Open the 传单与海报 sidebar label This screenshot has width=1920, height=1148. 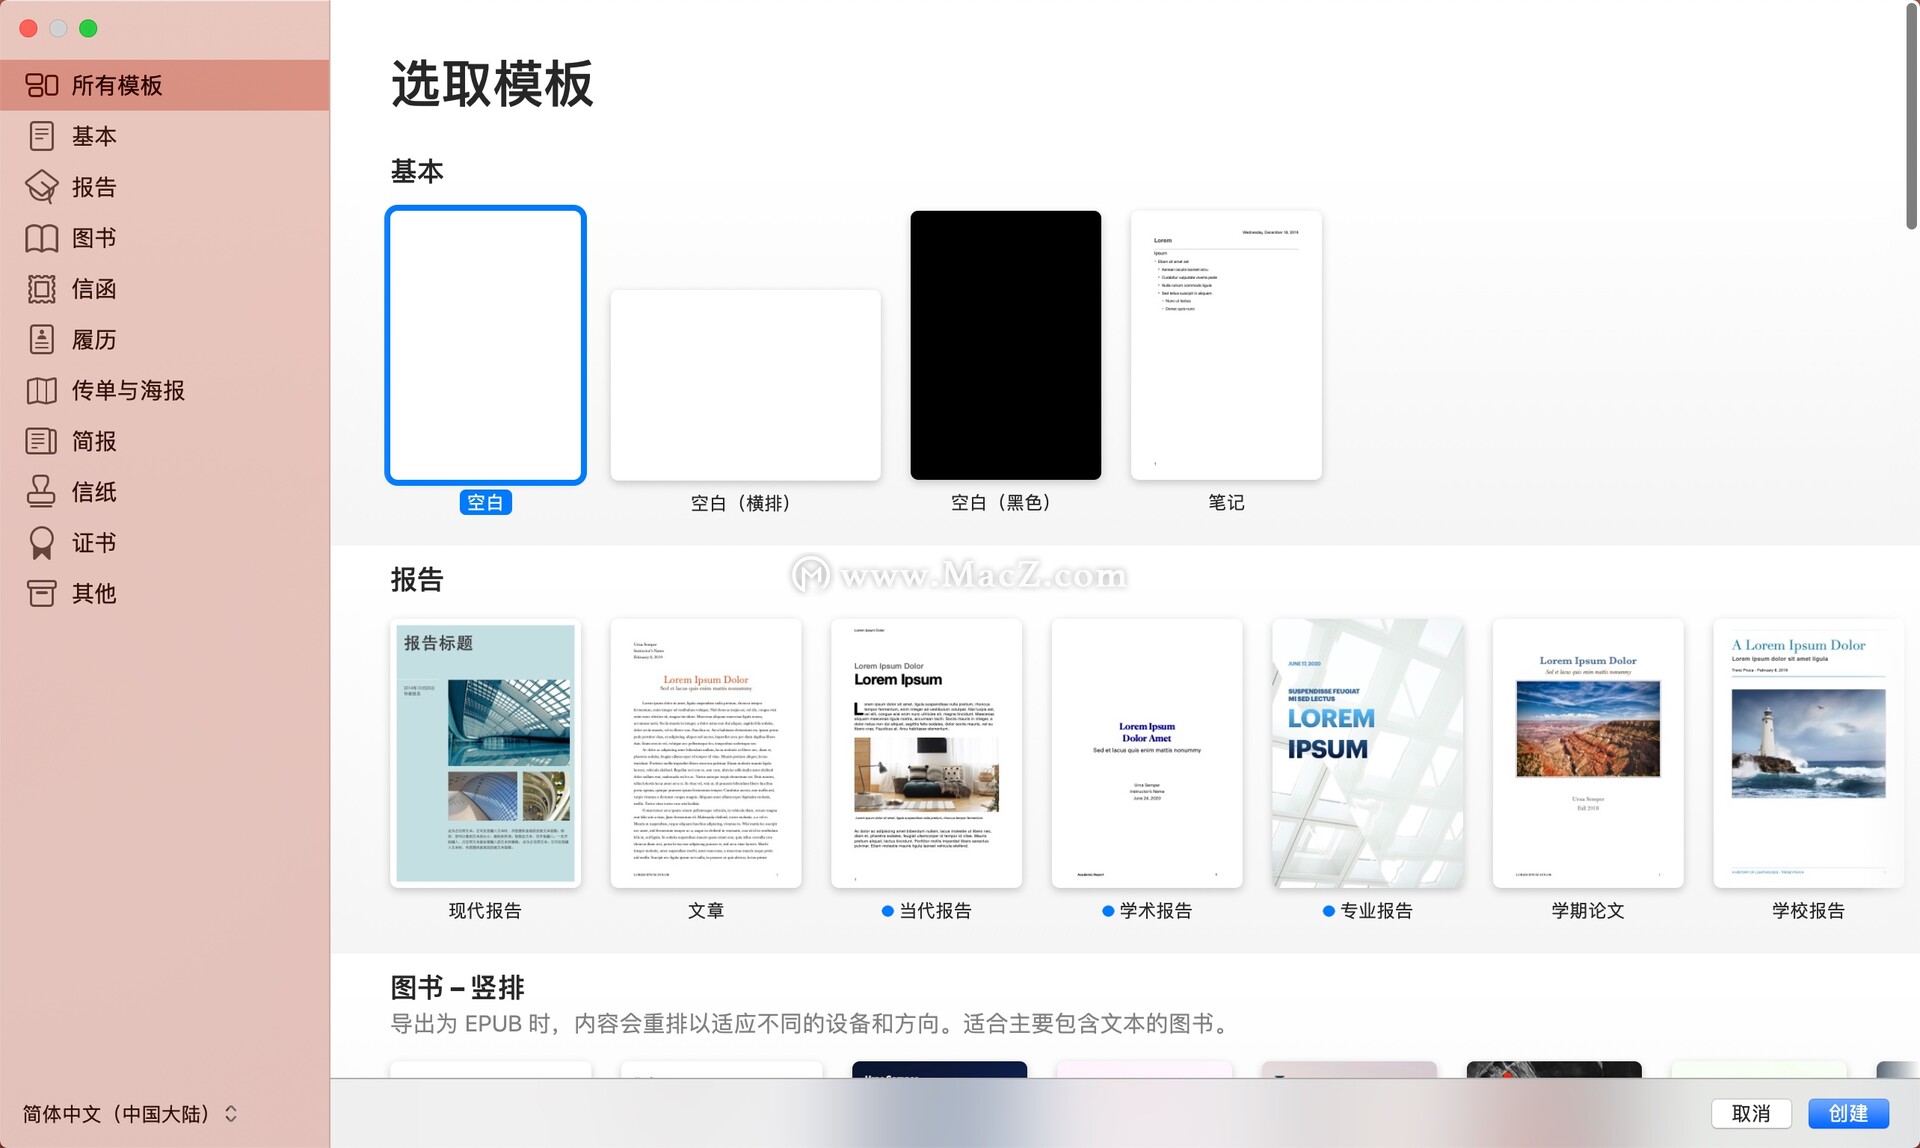click(x=128, y=391)
